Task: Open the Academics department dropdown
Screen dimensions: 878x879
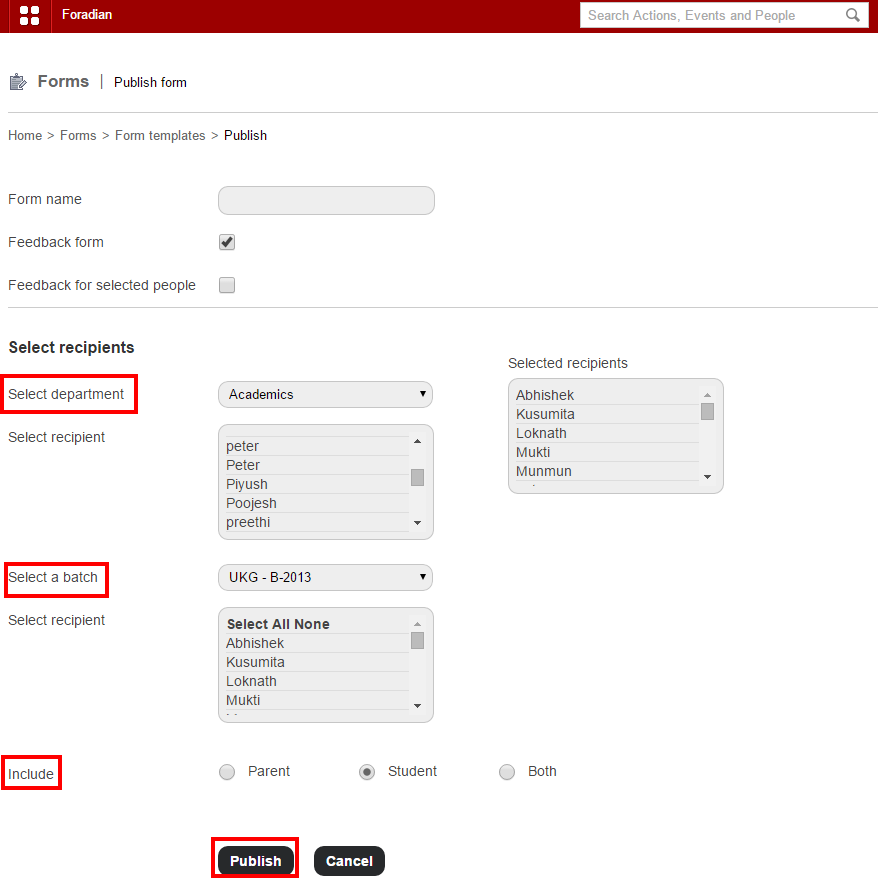Action: pyautogui.click(x=325, y=394)
